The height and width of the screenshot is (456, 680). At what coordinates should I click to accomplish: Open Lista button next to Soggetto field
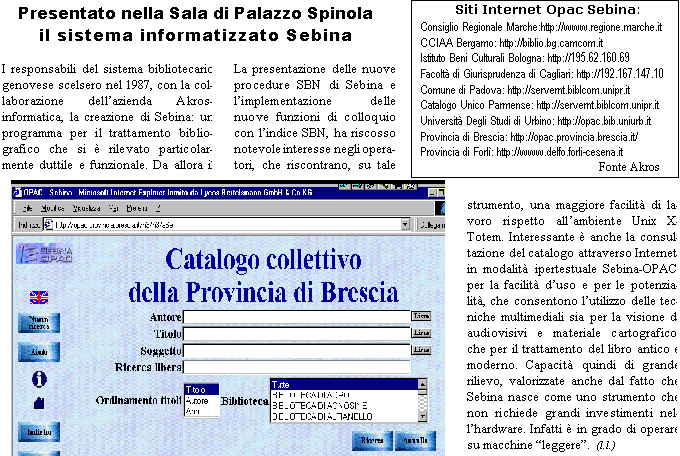421,349
